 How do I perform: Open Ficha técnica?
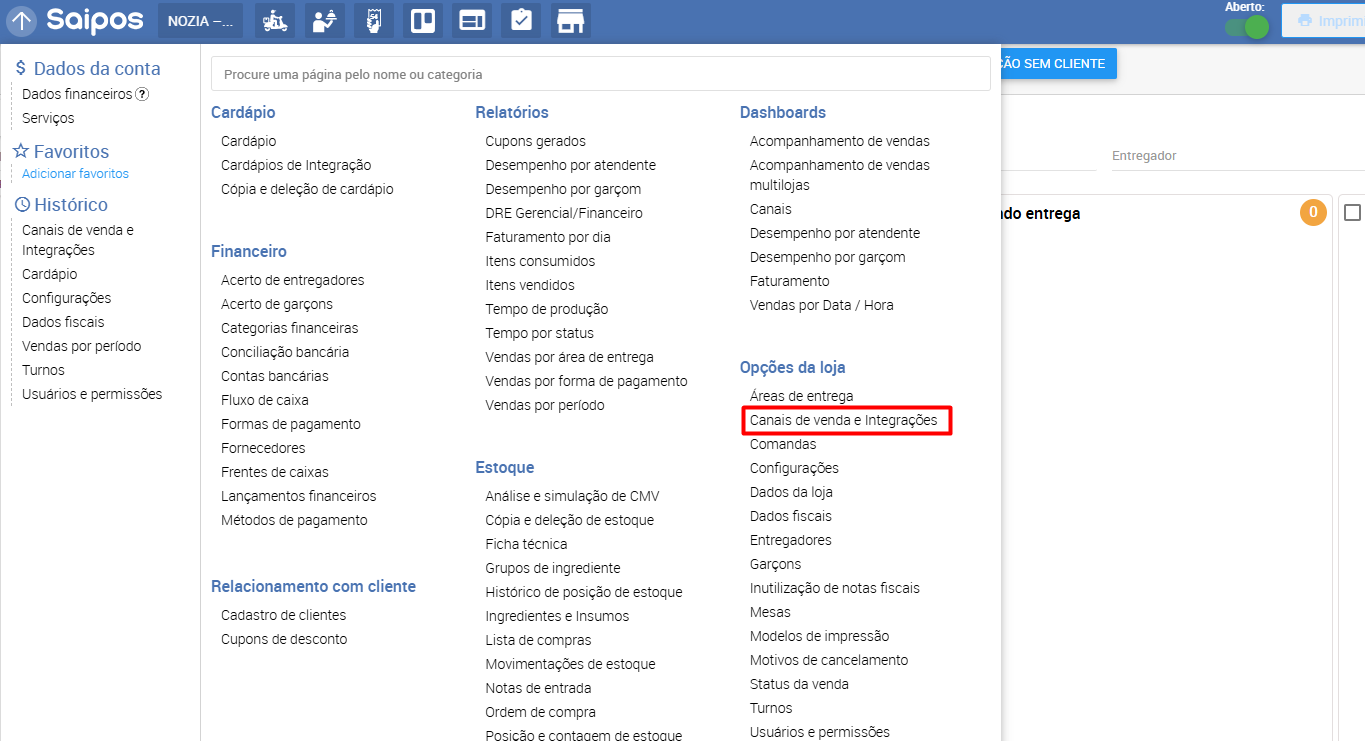pyautogui.click(x=526, y=544)
